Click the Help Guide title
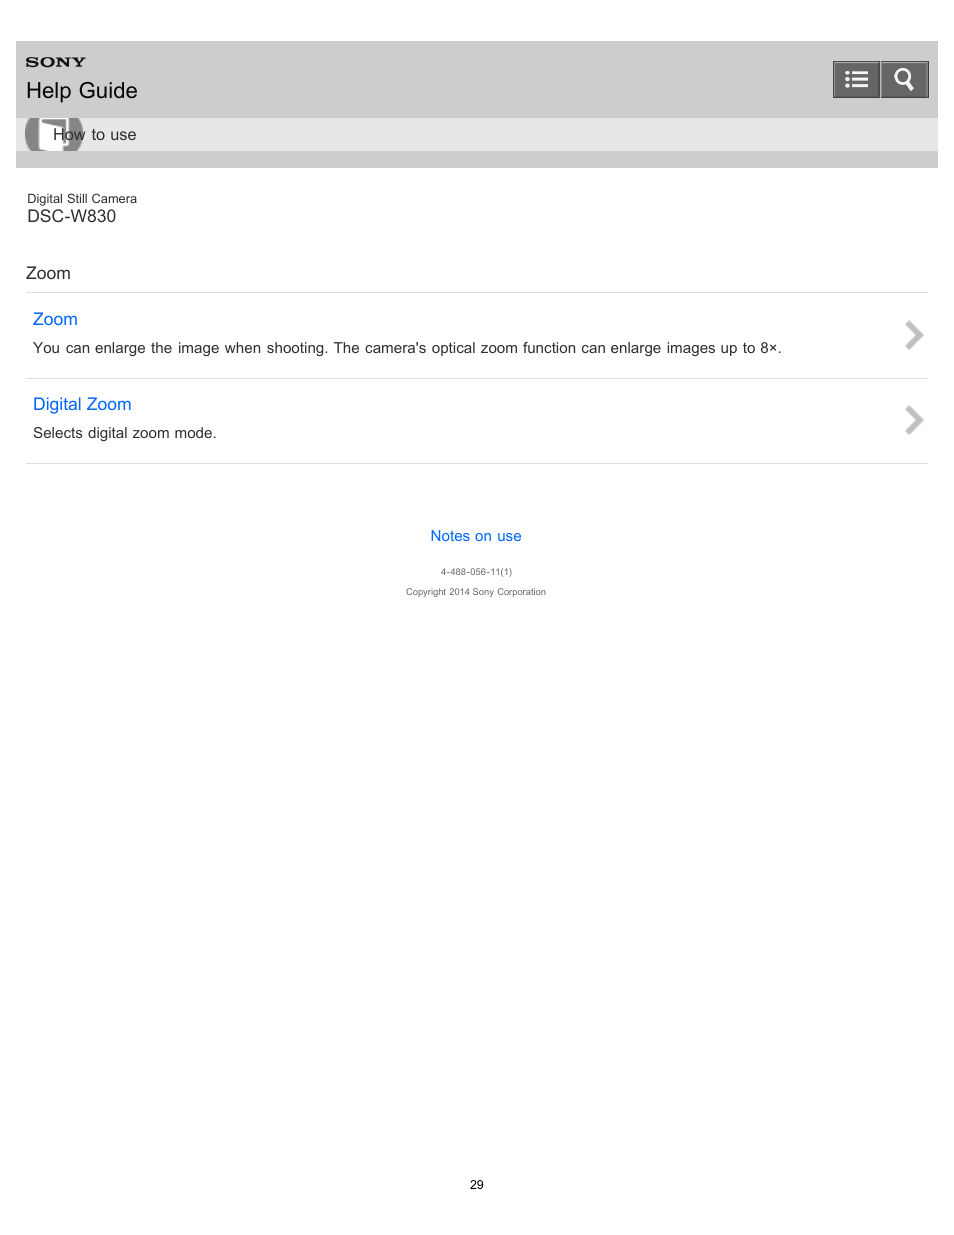954x1235 pixels. click(82, 91)
